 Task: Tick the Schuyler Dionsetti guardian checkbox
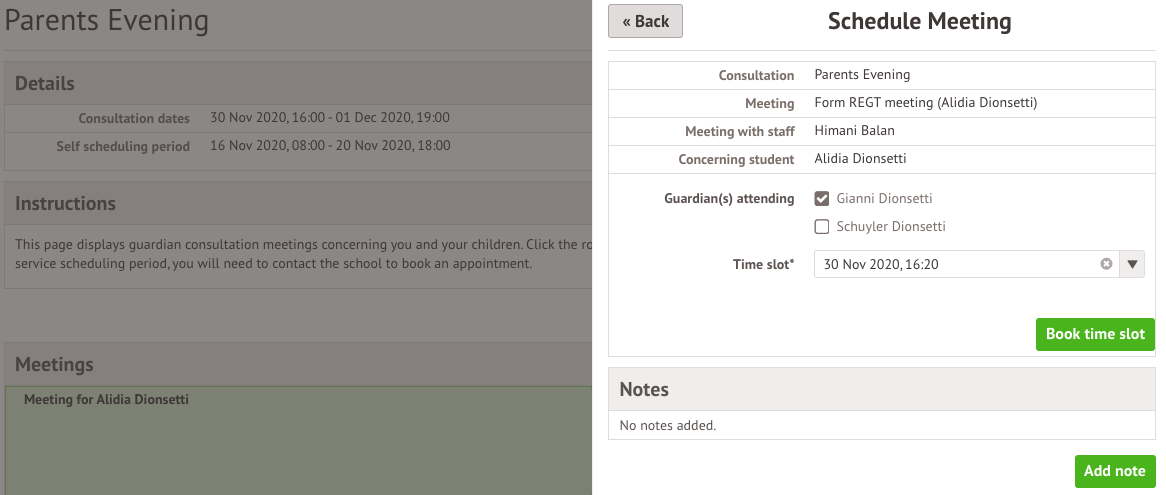click(822, 226)
